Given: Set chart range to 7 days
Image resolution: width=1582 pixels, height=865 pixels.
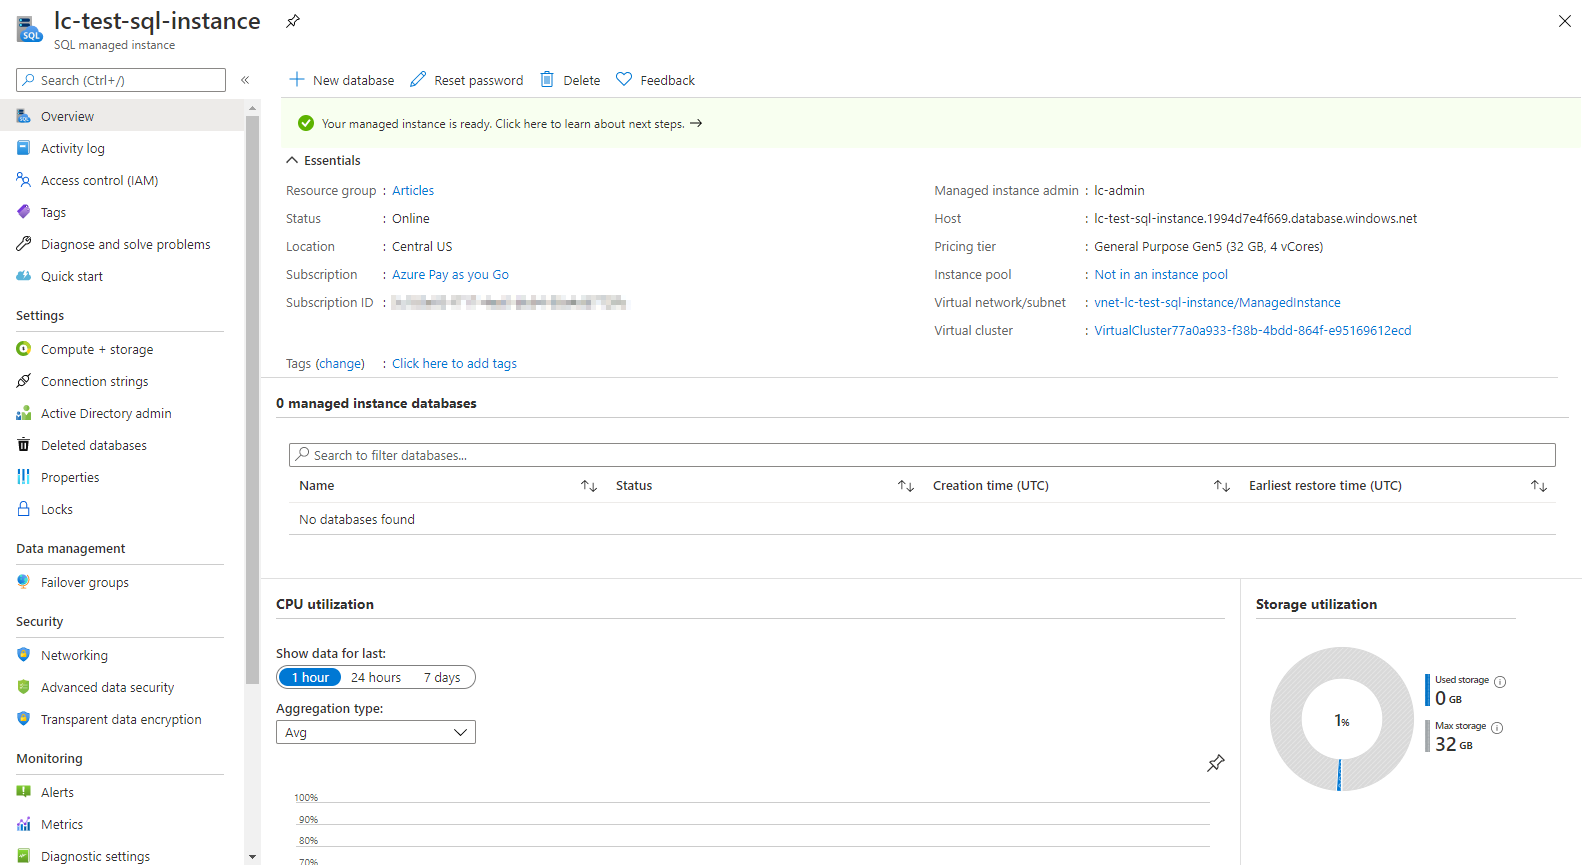Looking at the screenshot, I should click(x=442, y=677).
